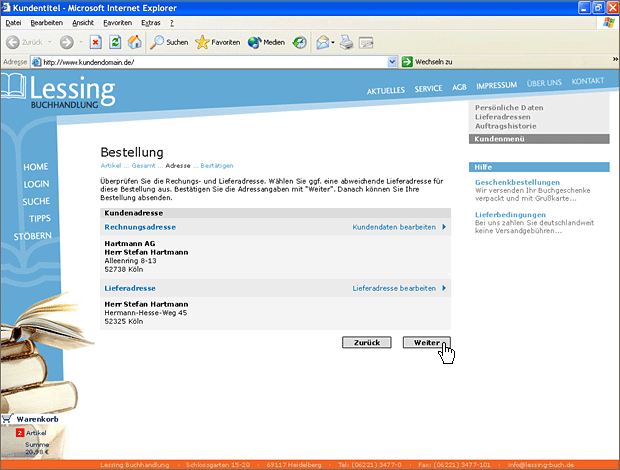Screen dimensions: 620x470
Task: Click Artikel step in order breadcrumb
Action: pos(111,166)
